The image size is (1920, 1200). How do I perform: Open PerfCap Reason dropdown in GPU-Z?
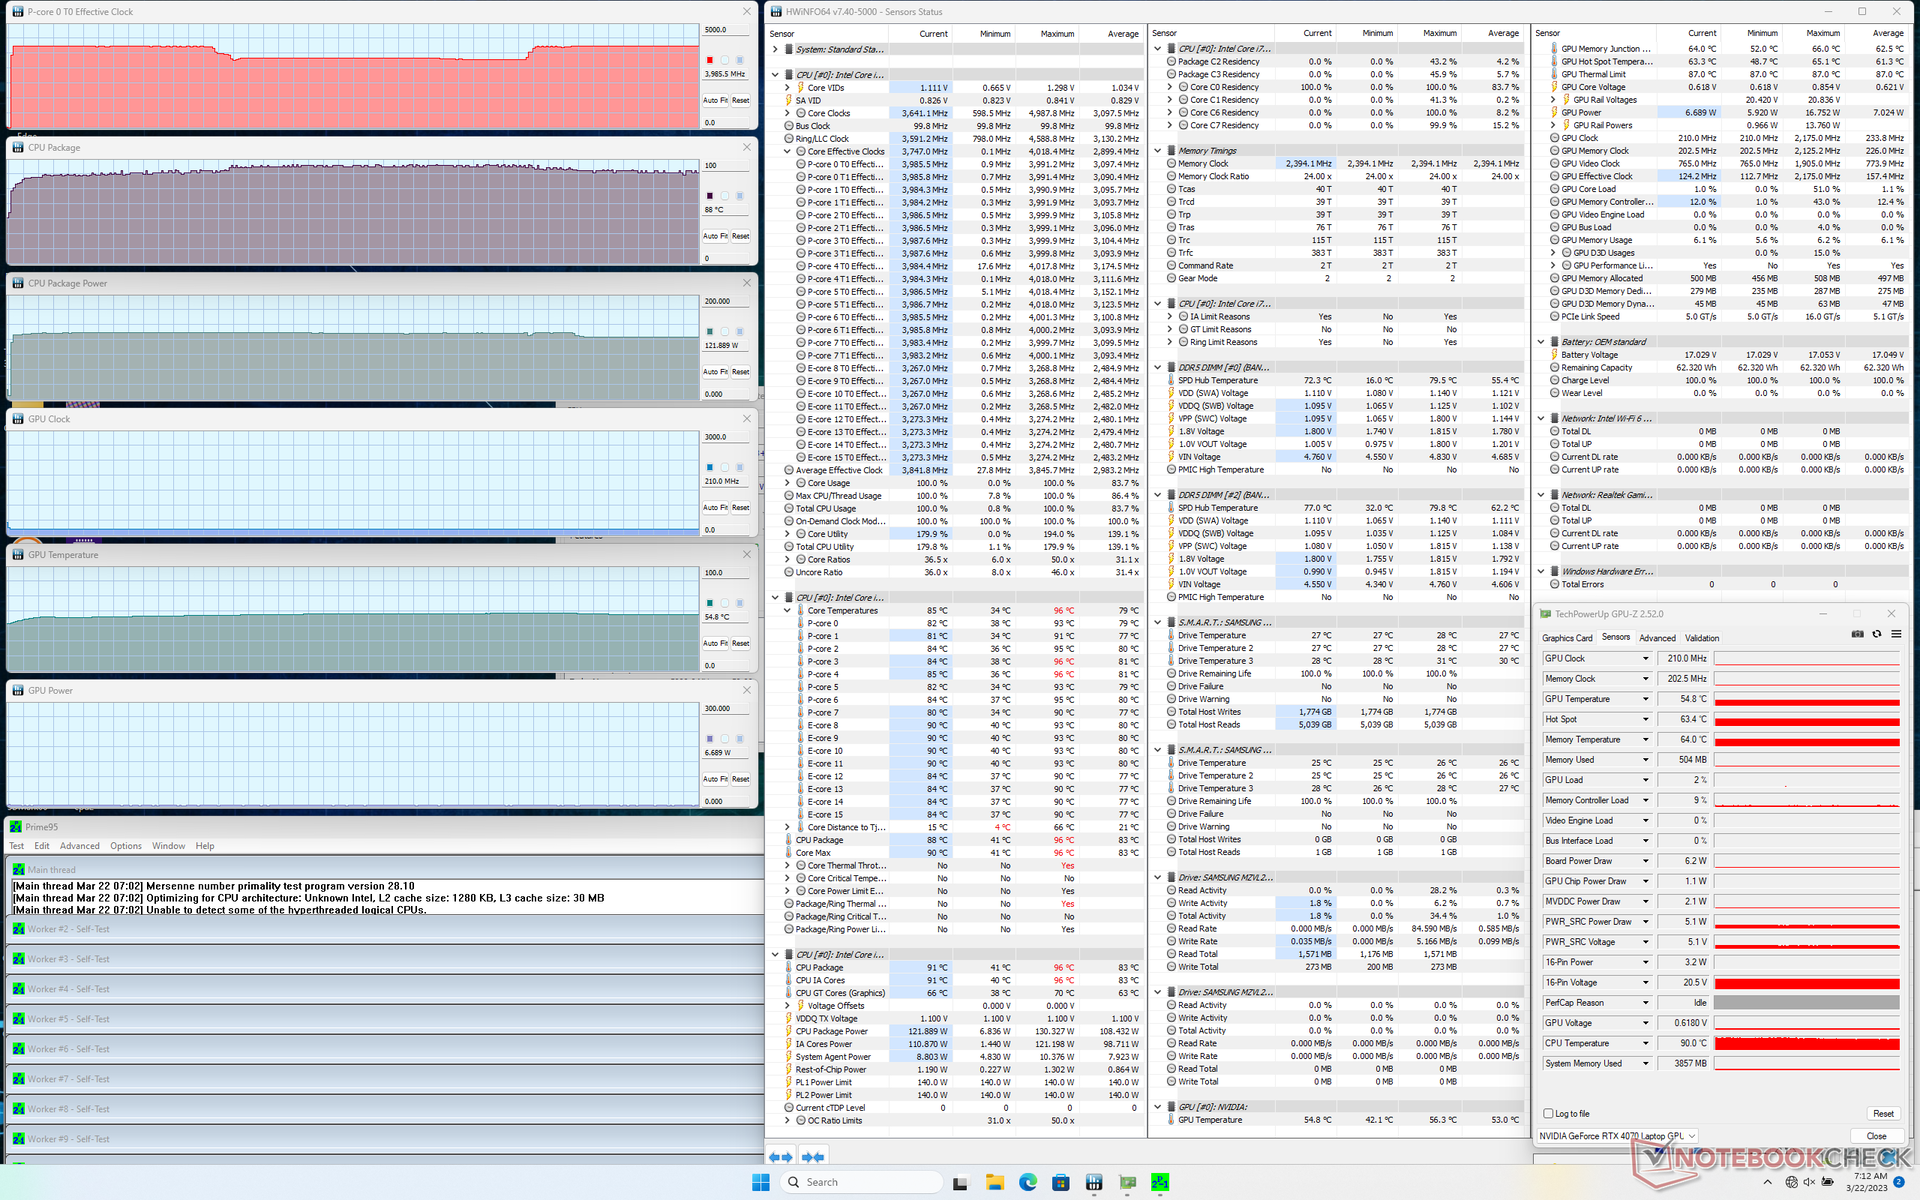pyautogui.click(x=1645, y=1003)
